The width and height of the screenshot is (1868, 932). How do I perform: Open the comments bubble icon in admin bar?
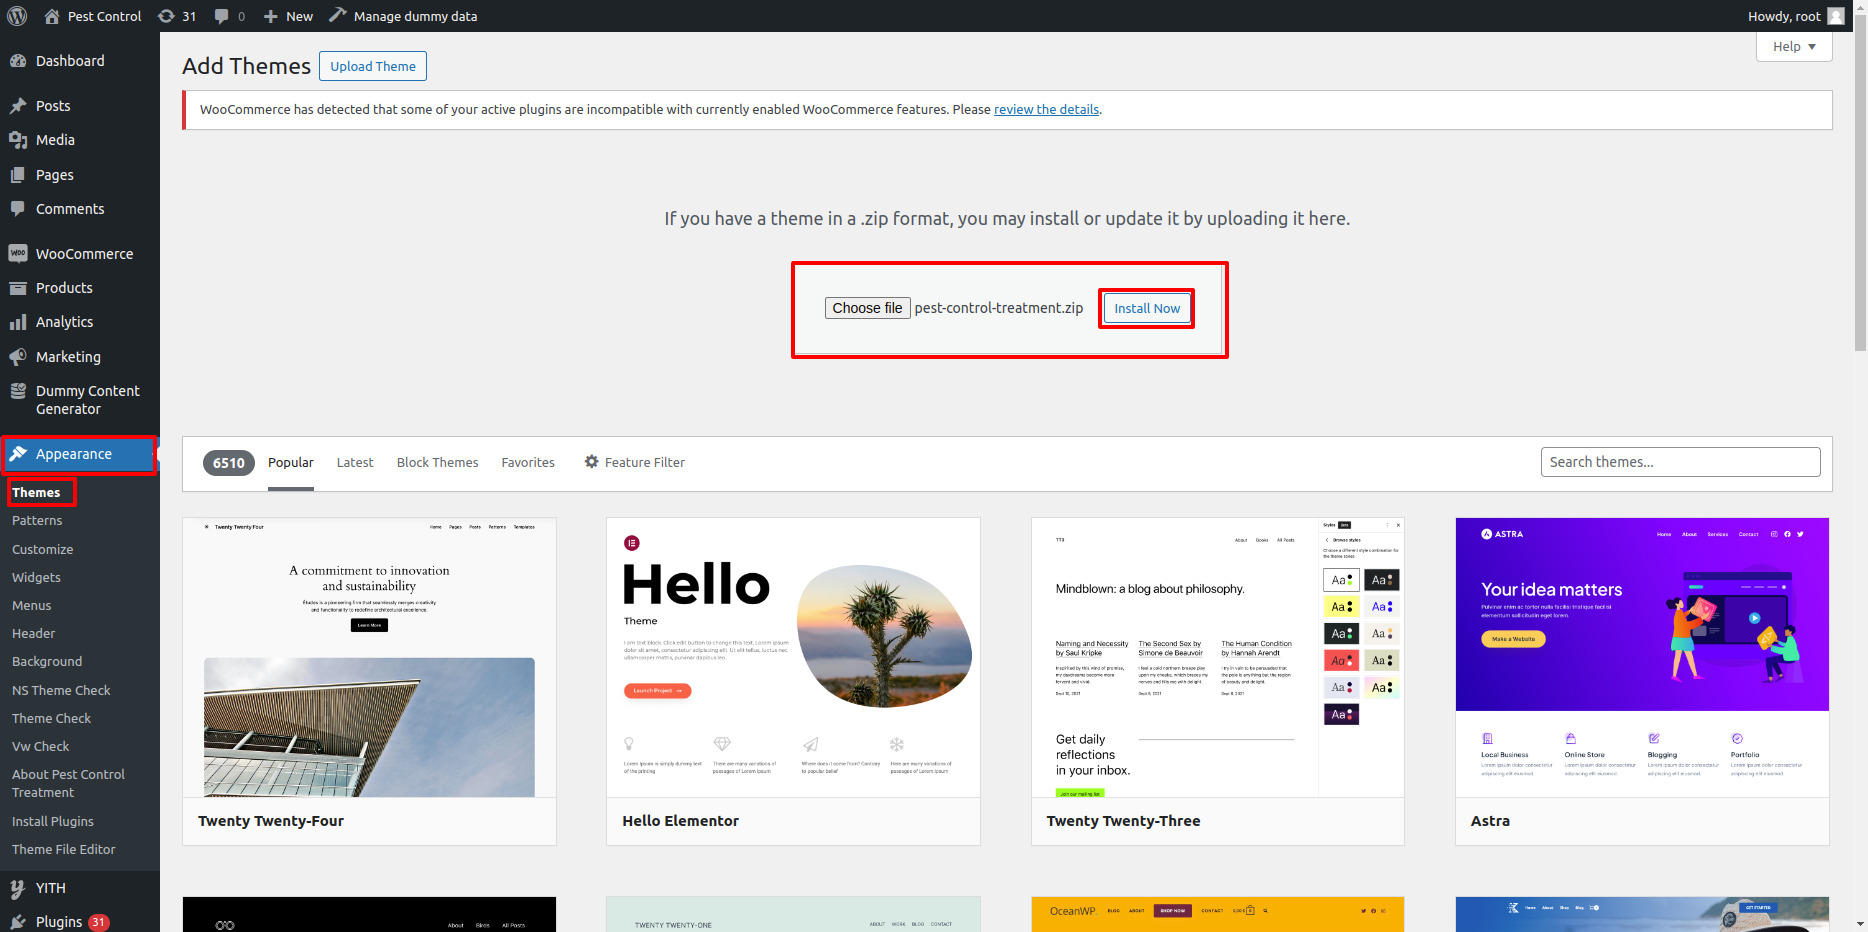[222, 16]
